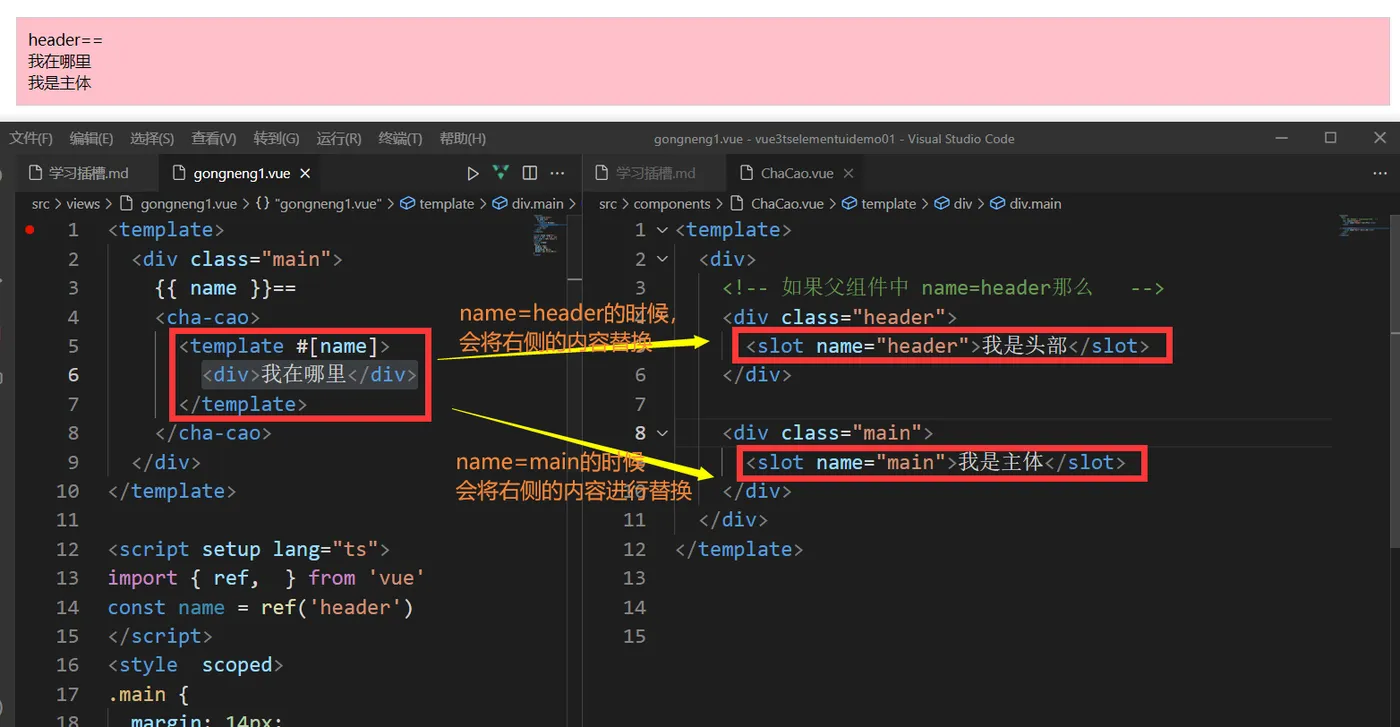Open the 文件(F) menu
Viewport: 1400px width, 727px height.
(31, 138)
